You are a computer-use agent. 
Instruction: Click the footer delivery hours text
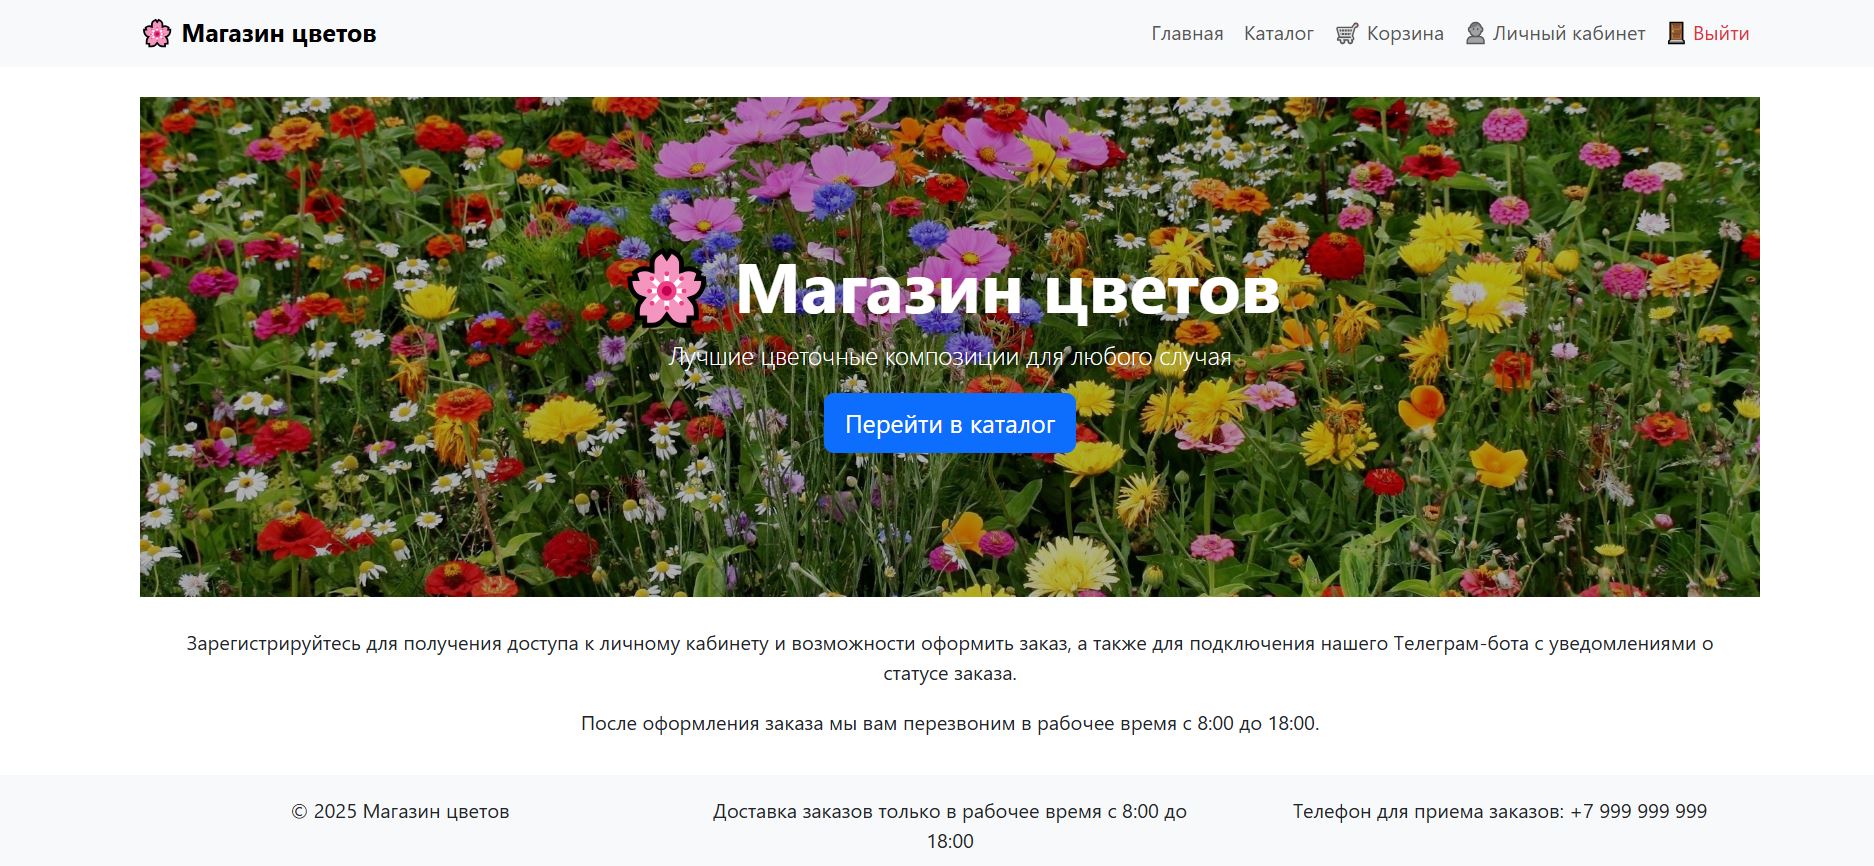pos(950,826)
